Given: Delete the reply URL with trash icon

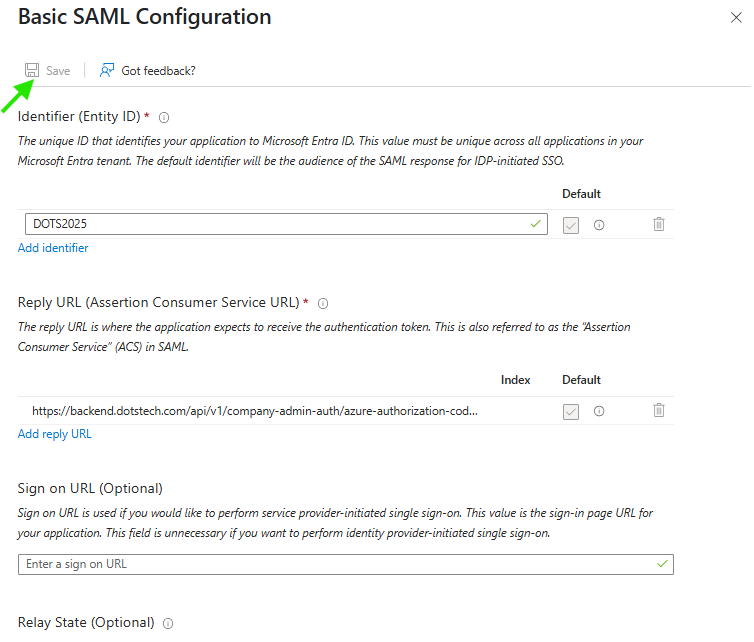Looking at the screenshot, I should [x=659, y=410].
